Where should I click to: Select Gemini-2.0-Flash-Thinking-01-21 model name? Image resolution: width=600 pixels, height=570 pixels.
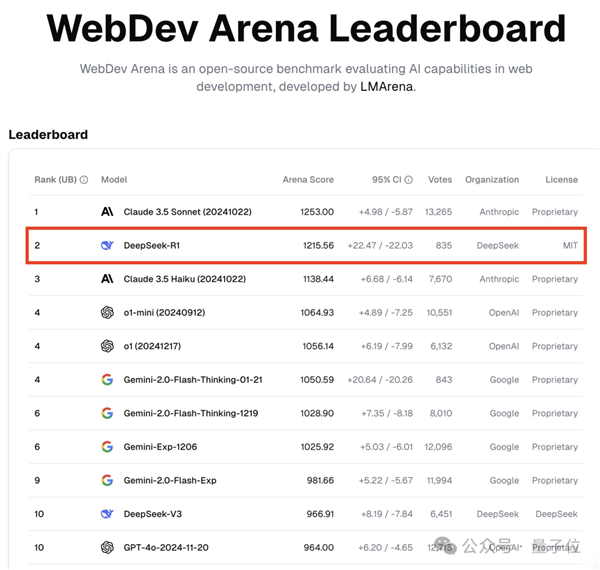pos(194,380)
